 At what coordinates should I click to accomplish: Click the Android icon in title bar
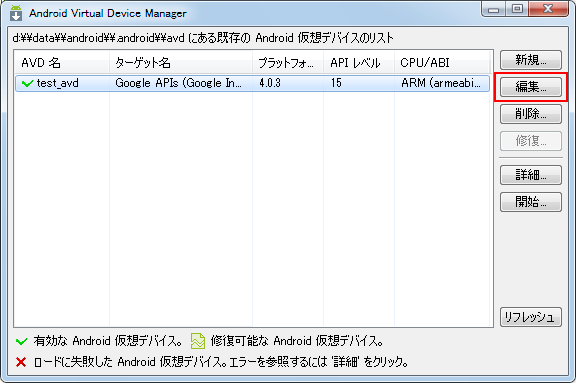click(16, 13)
